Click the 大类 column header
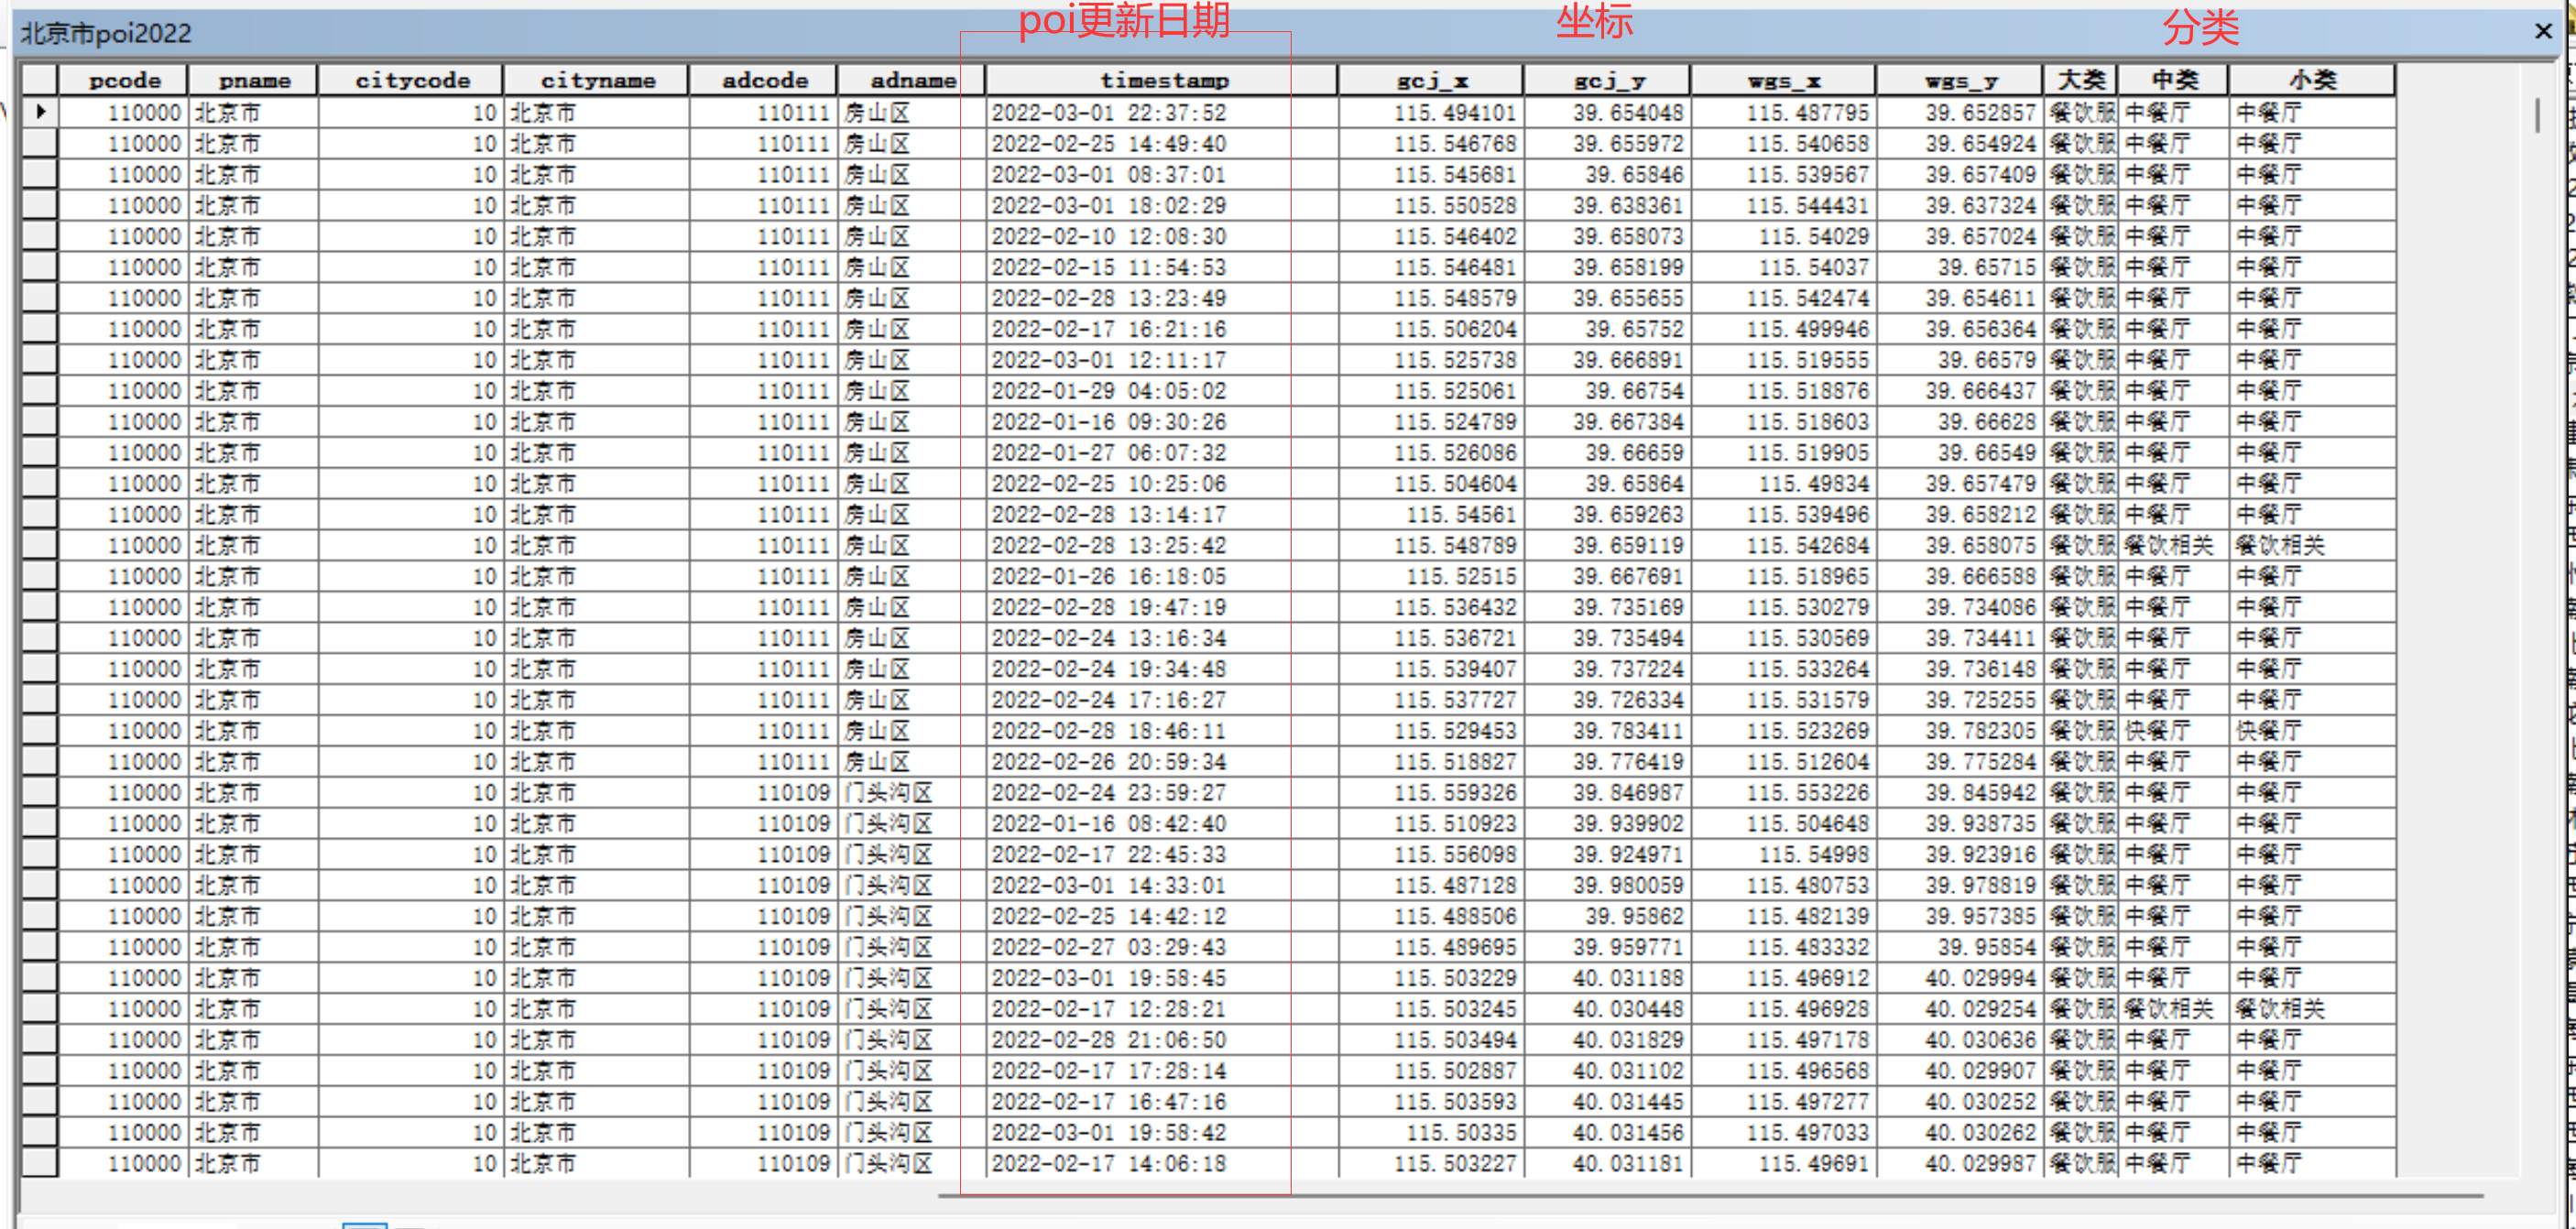 (2081, 80)
